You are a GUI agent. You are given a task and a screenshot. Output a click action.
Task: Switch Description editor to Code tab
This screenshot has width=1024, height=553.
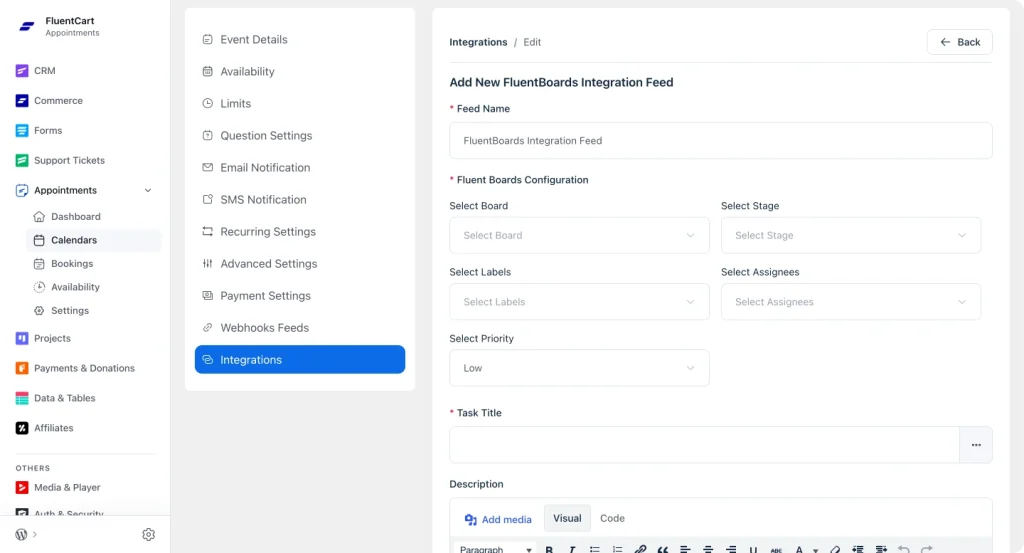click(x=612, y=518)
